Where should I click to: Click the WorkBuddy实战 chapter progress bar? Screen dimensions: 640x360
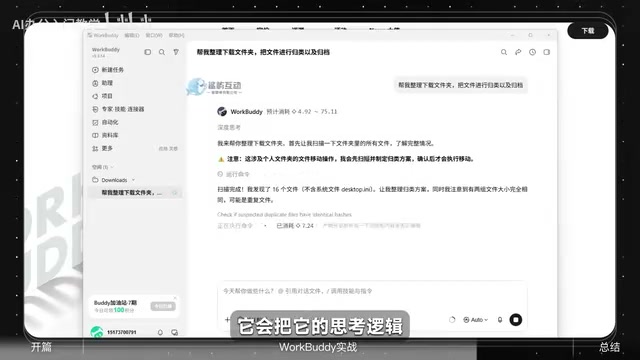[x=318, y=347]
